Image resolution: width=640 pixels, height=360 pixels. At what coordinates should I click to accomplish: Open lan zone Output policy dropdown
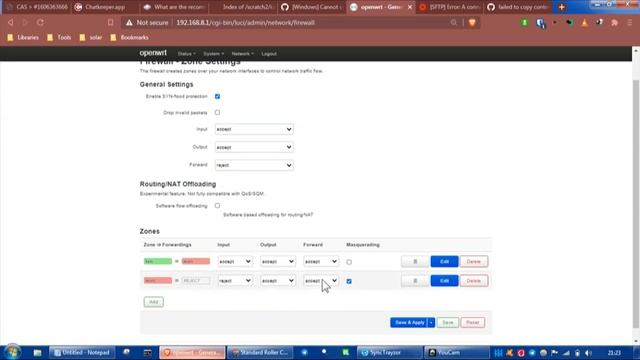278,261
